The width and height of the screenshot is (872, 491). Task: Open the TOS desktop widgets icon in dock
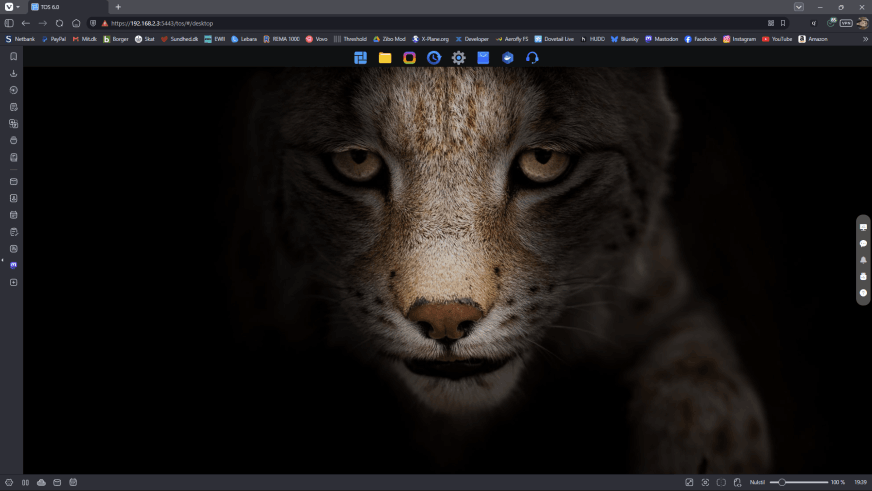[360, 58]
